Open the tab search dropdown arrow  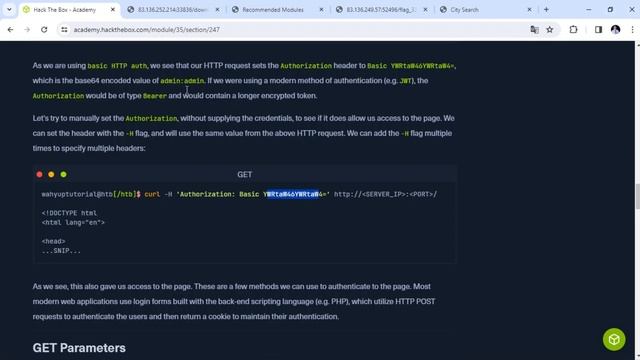coord(9,9)
